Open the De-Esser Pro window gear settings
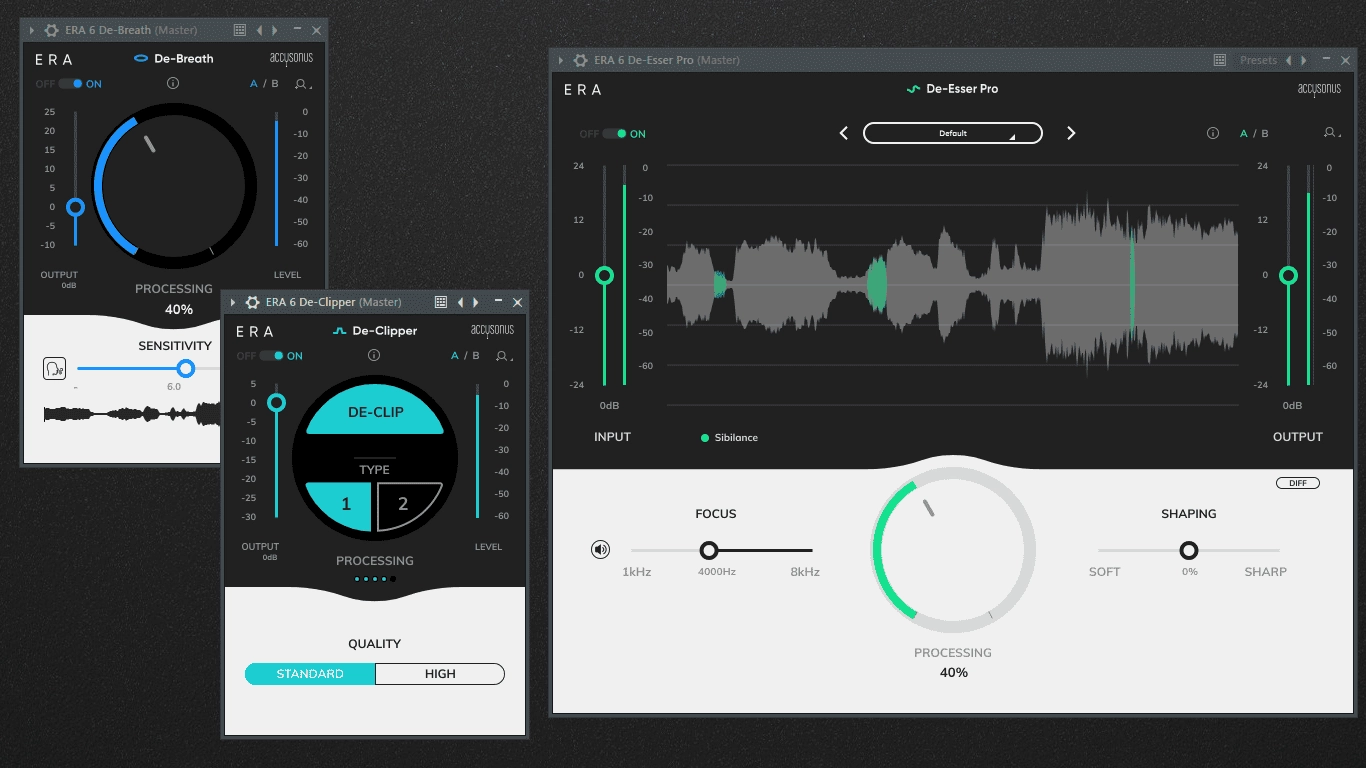1366x768 pixels. pos(581,60)
